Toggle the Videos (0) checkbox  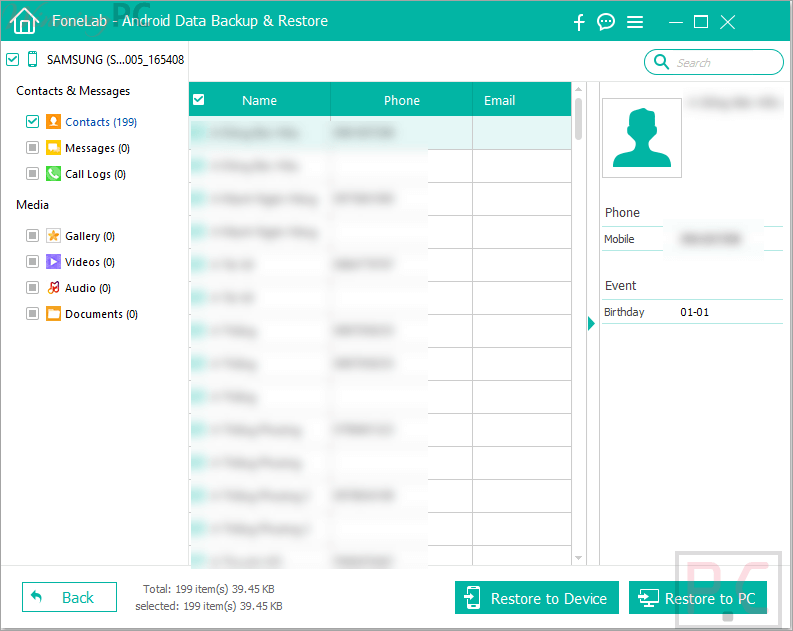point(32,261)
